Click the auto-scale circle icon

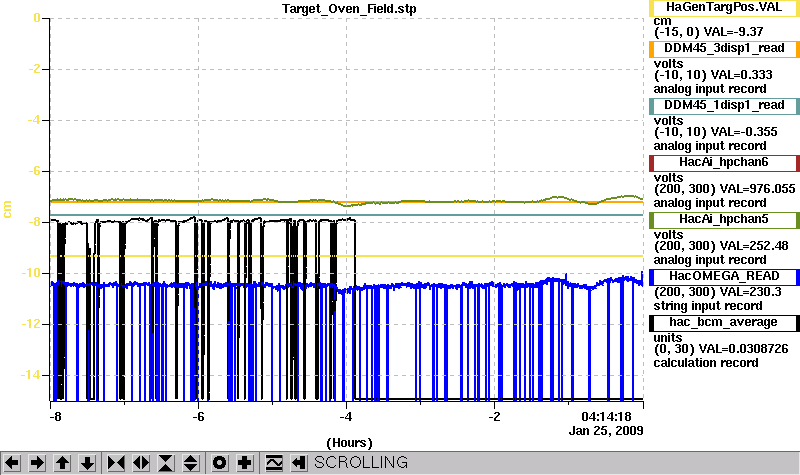tap(220, 463)
